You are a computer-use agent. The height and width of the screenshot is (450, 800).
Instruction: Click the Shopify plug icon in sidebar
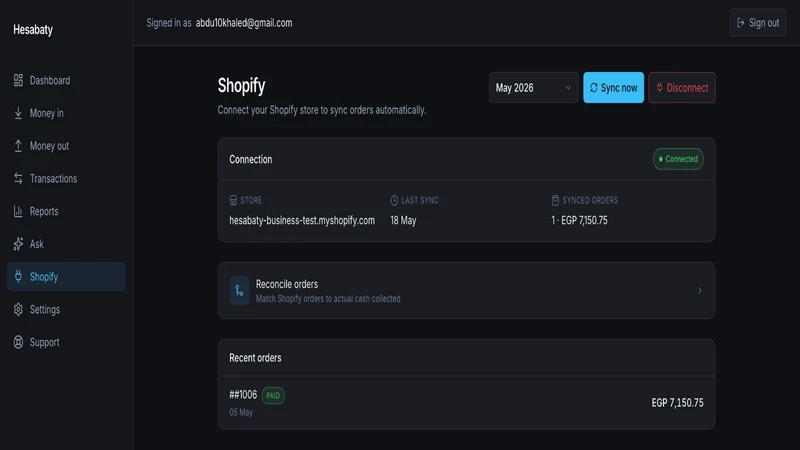18,277
